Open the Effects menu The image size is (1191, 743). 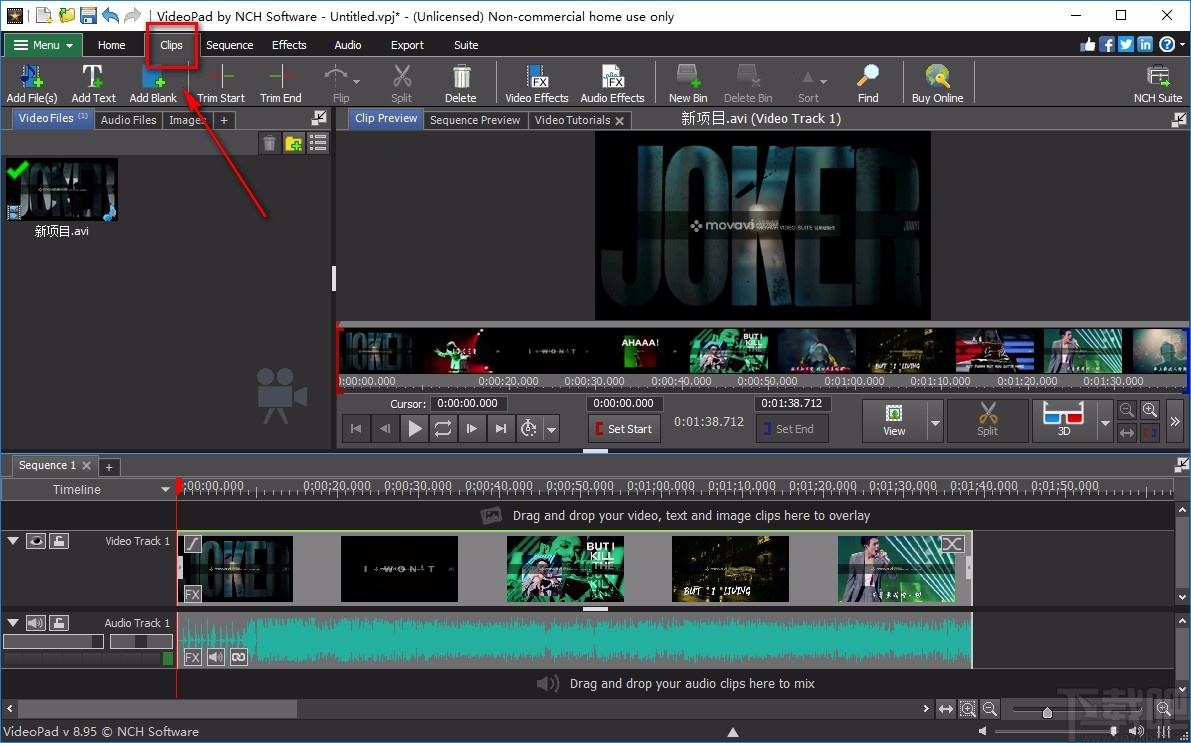(x=289, y=44)
